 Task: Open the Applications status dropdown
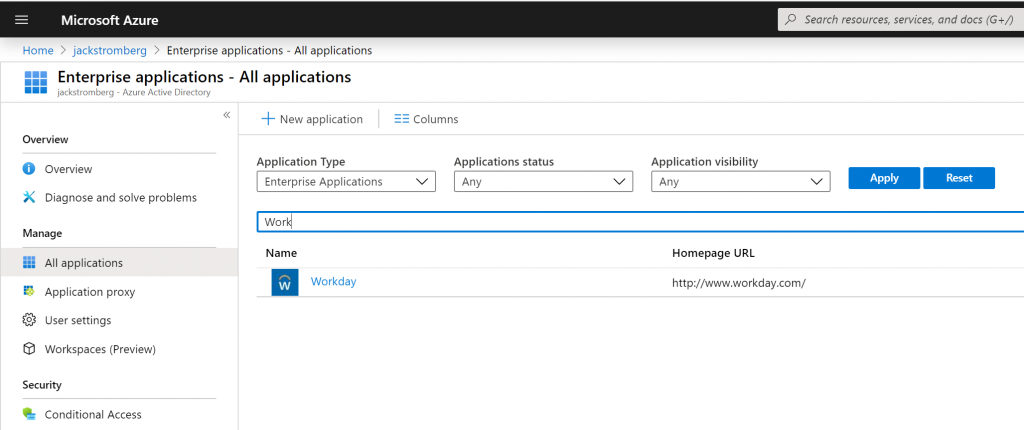(x=543, y=182)
